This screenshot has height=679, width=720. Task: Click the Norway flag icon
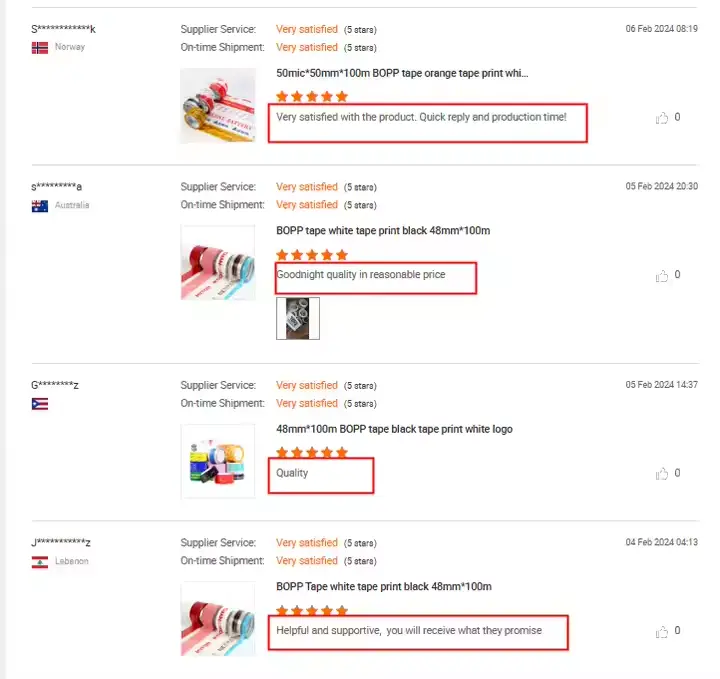(40, 48)
